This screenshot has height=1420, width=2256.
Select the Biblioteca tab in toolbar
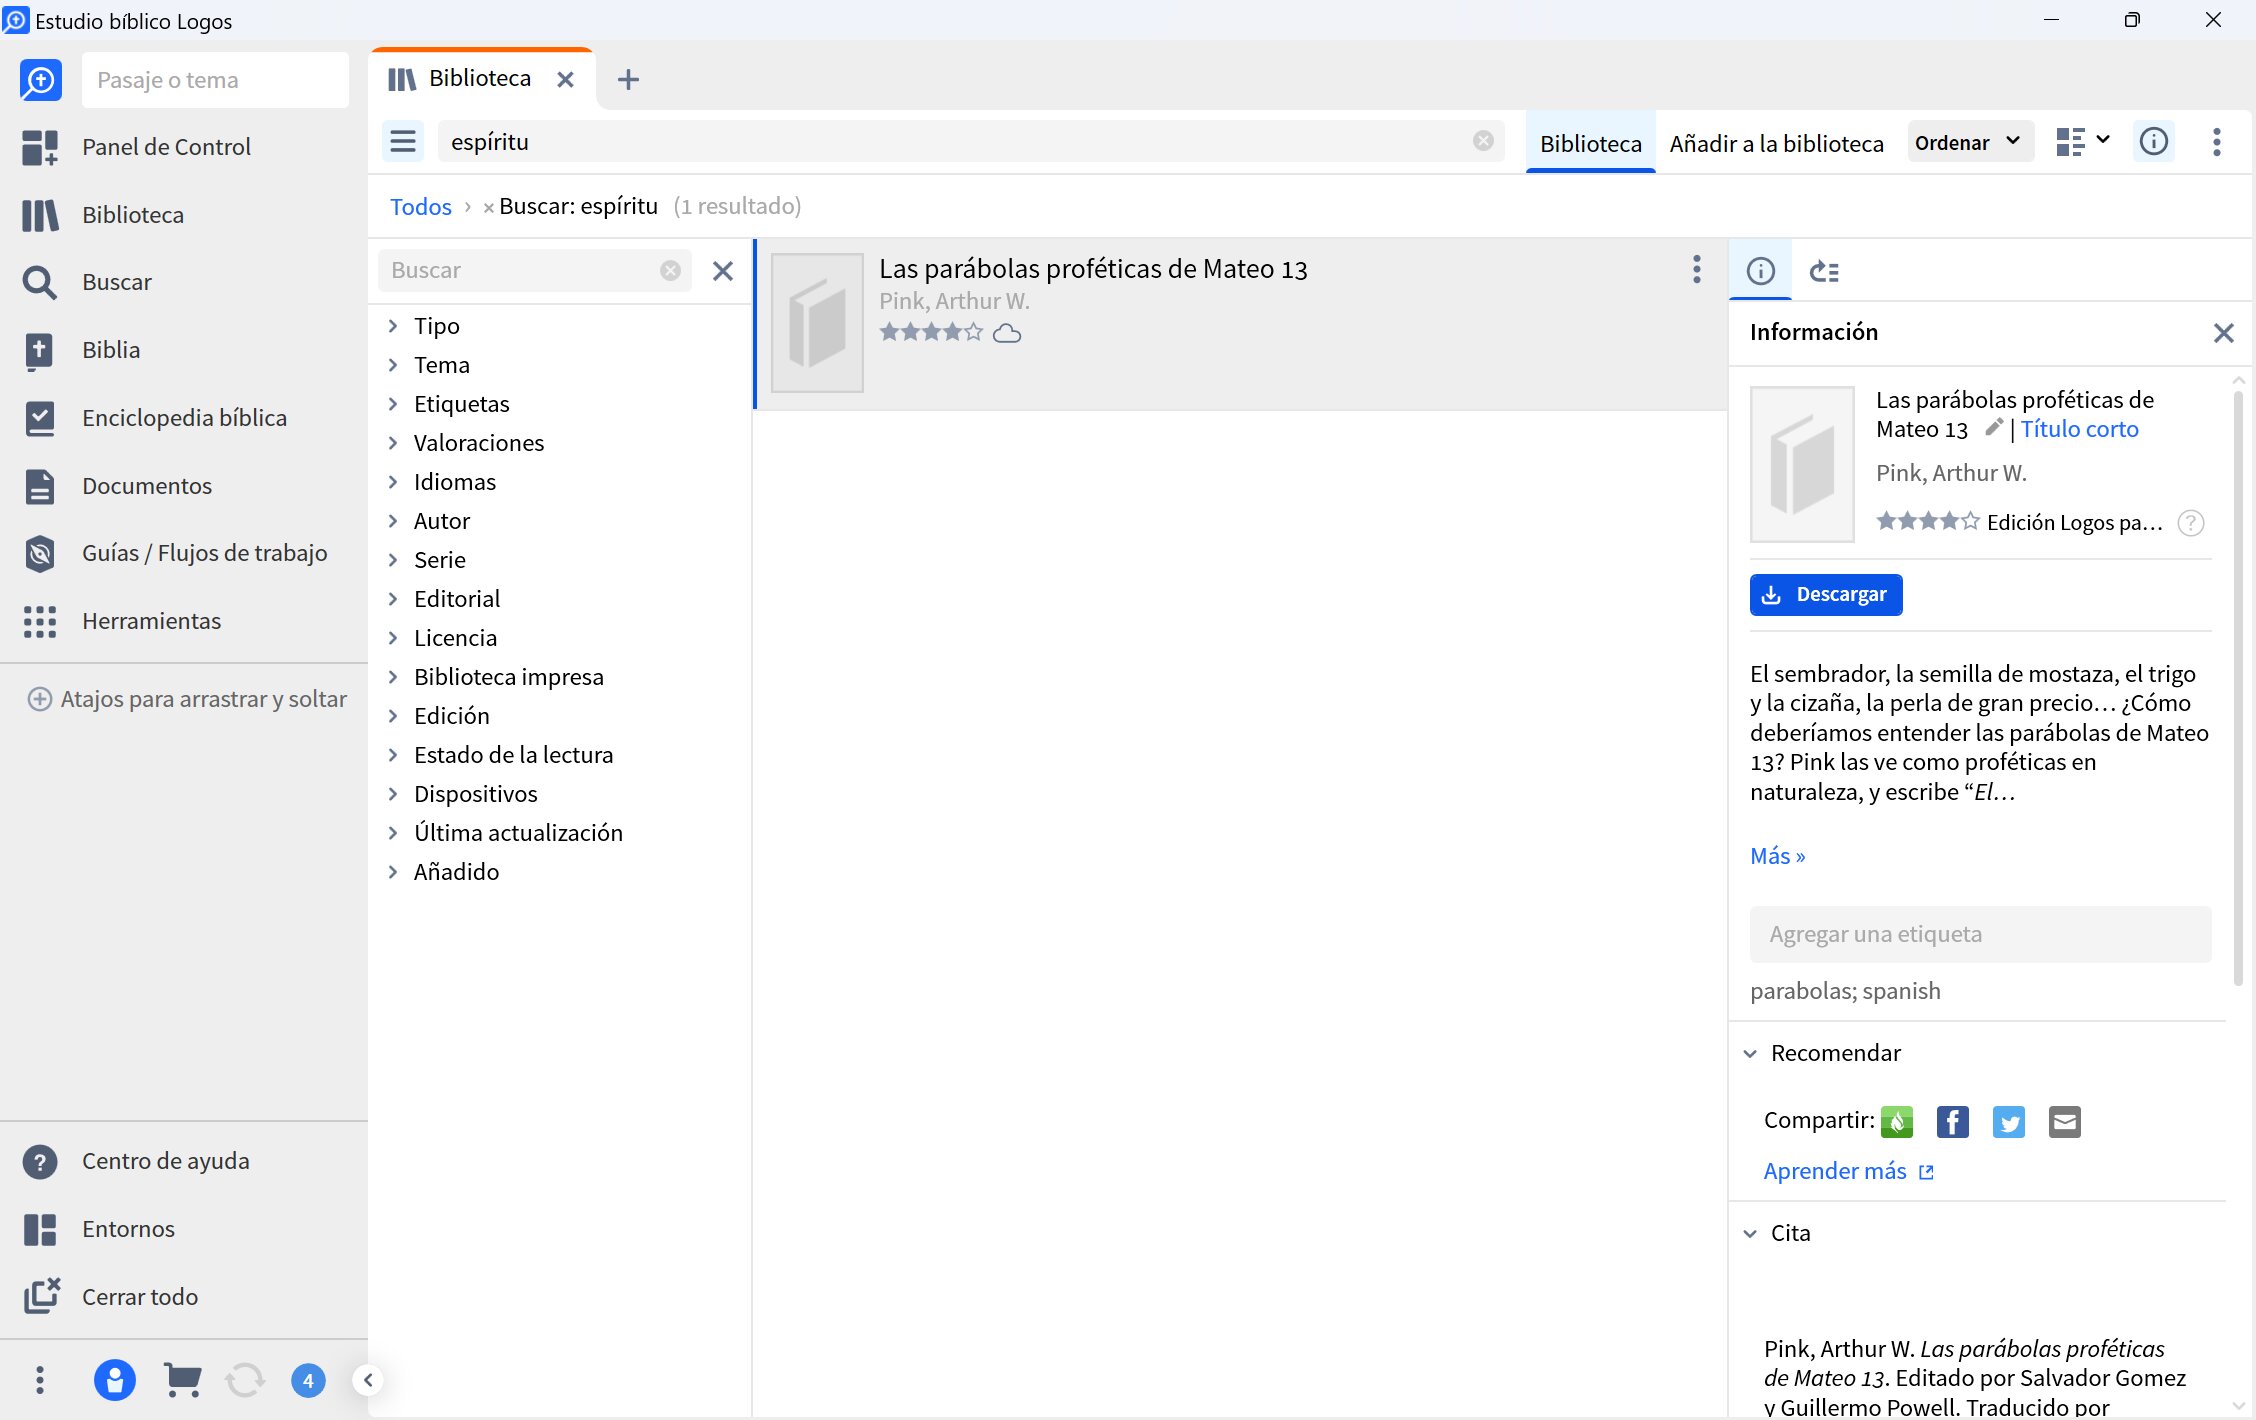click(x=1591, y=143)
